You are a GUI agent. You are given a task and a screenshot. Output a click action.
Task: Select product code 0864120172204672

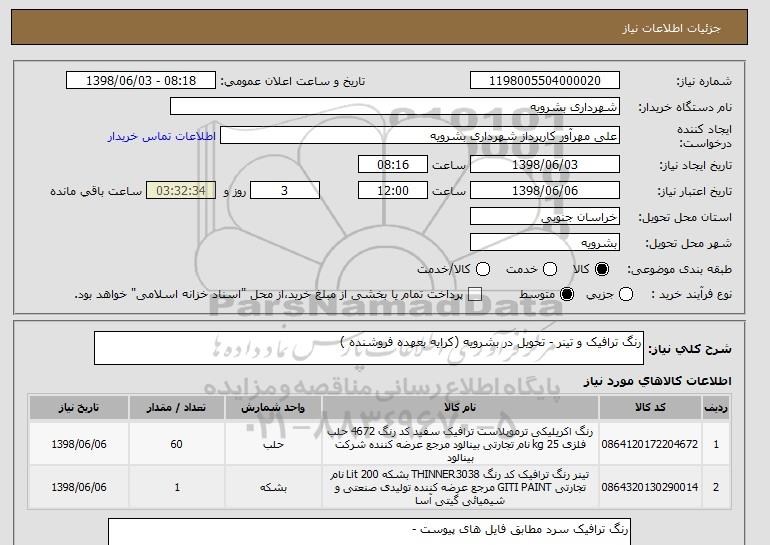(650, 444)
